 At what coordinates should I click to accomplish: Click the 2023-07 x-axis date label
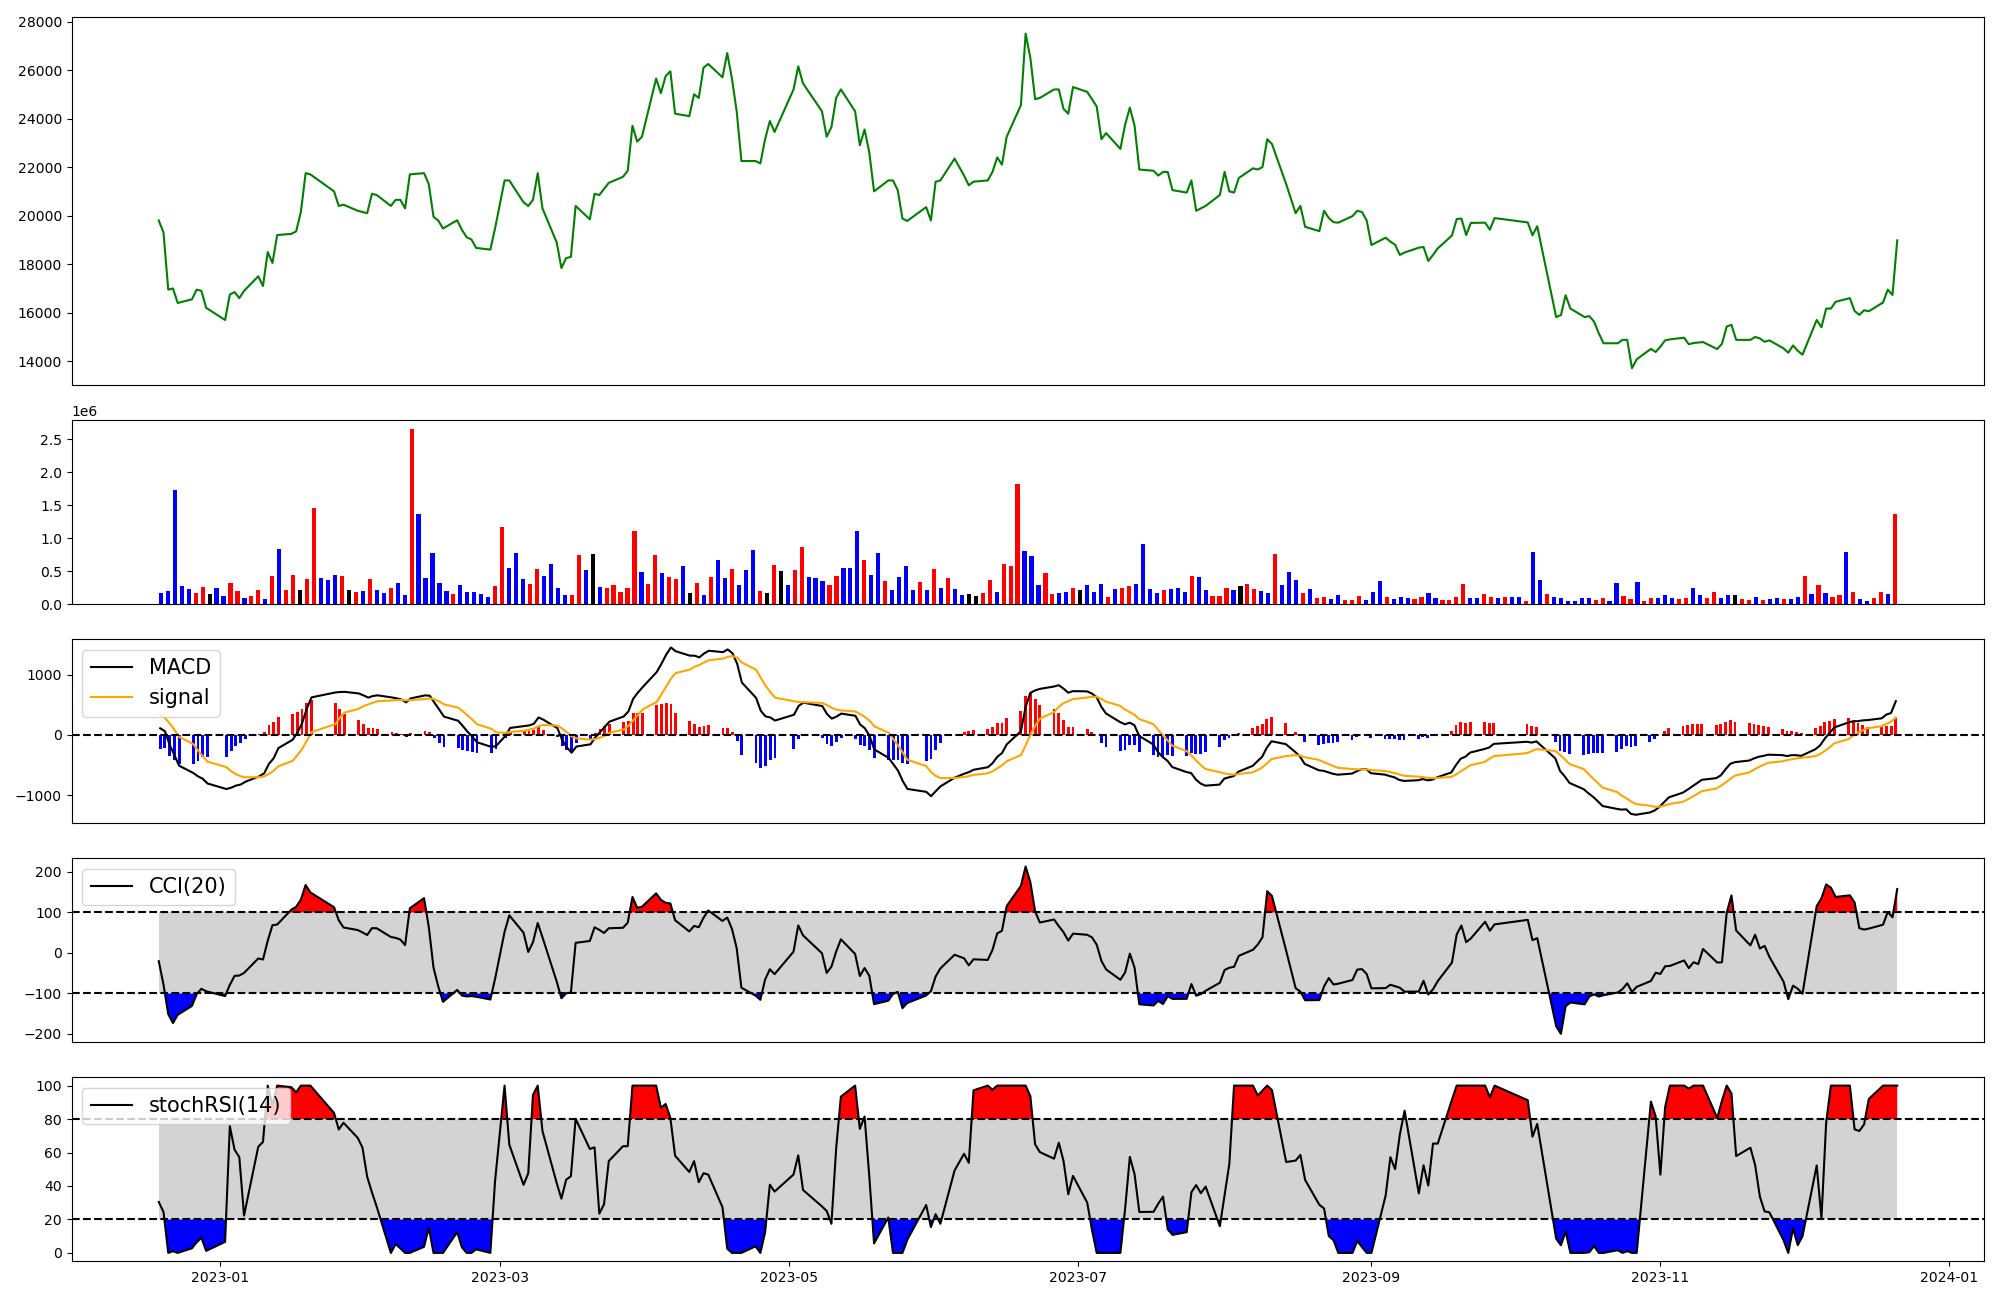[x=1079, y=1277]
